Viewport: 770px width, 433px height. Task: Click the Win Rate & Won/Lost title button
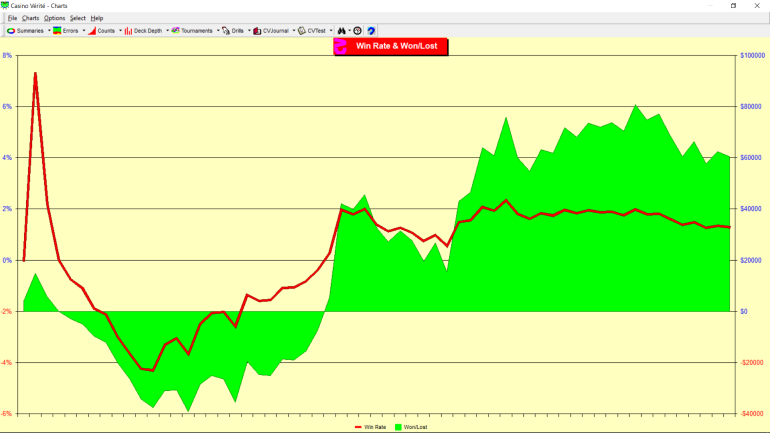pos(391,46)
